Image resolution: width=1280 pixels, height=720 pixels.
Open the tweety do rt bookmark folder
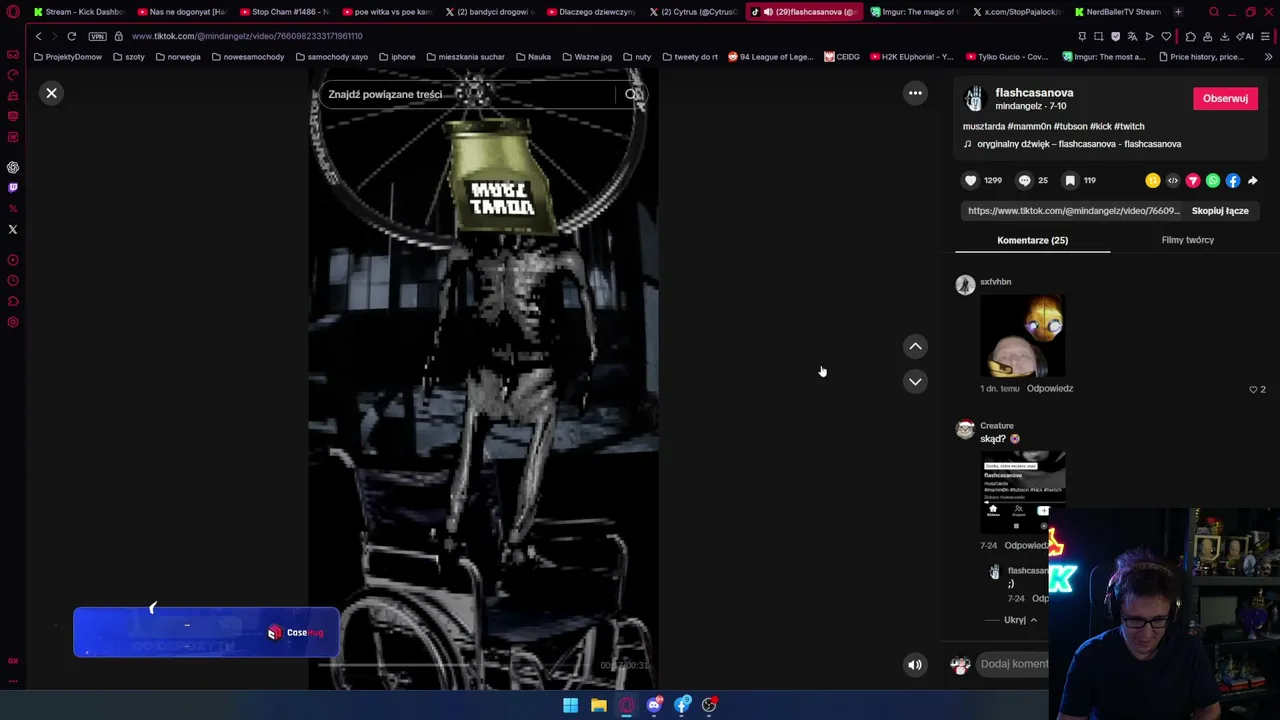point(690,57)
